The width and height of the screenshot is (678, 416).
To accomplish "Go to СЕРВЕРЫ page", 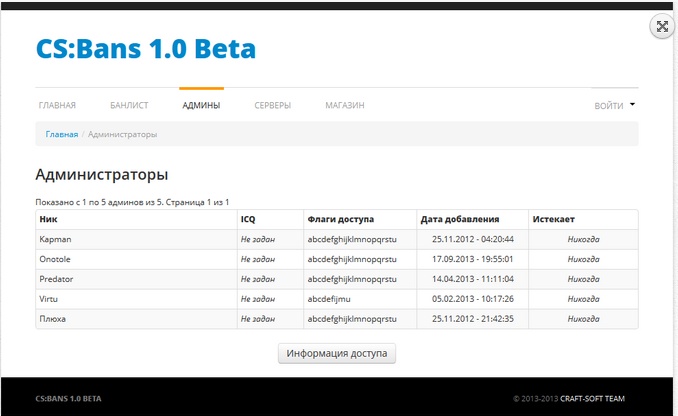I will 272,105.
